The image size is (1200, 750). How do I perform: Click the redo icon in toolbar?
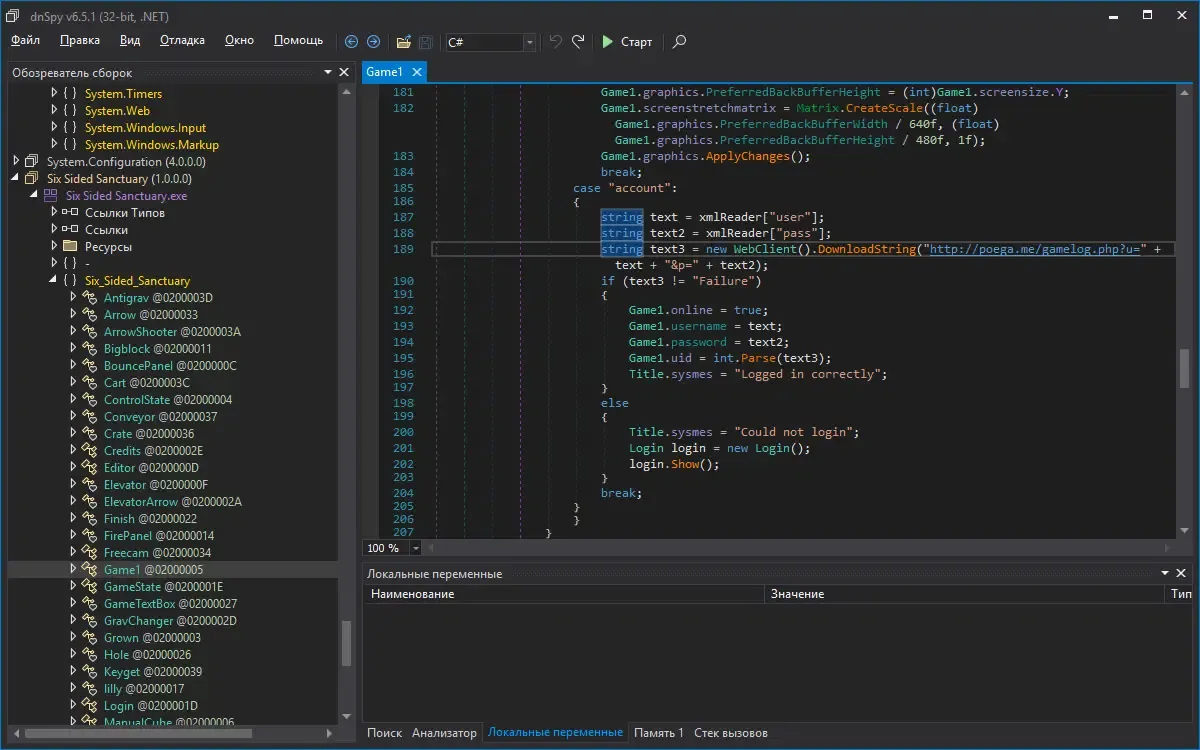pos(578,42)
